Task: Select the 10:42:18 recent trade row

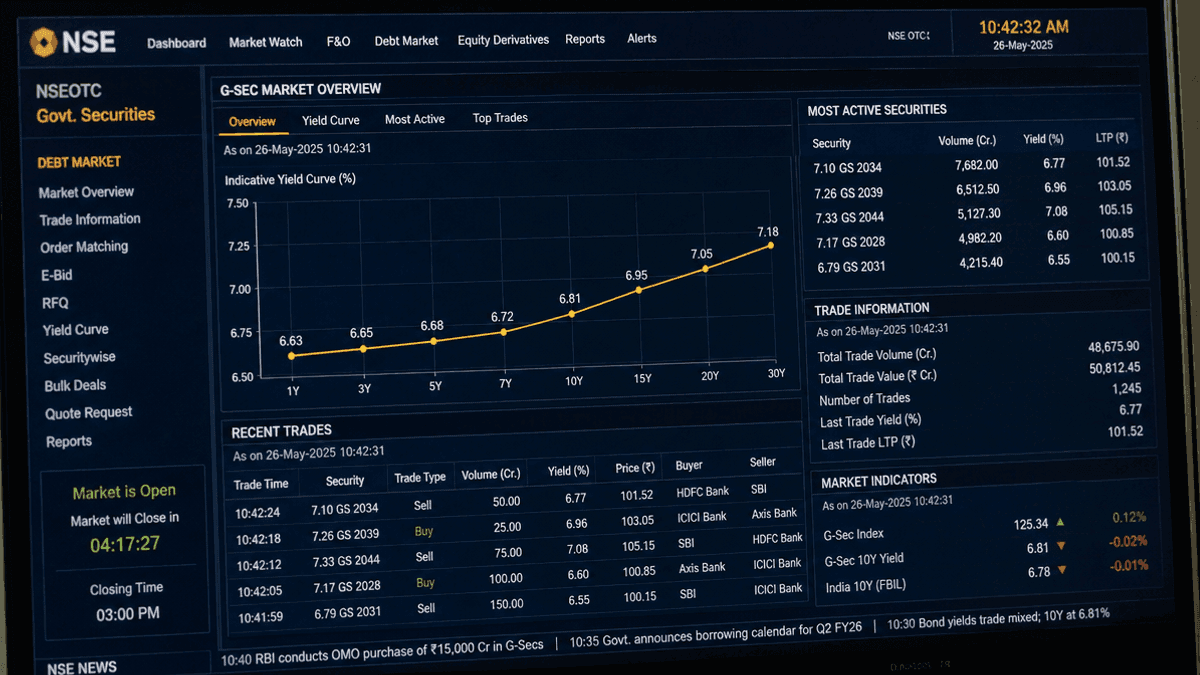Action: coord(518,526)
